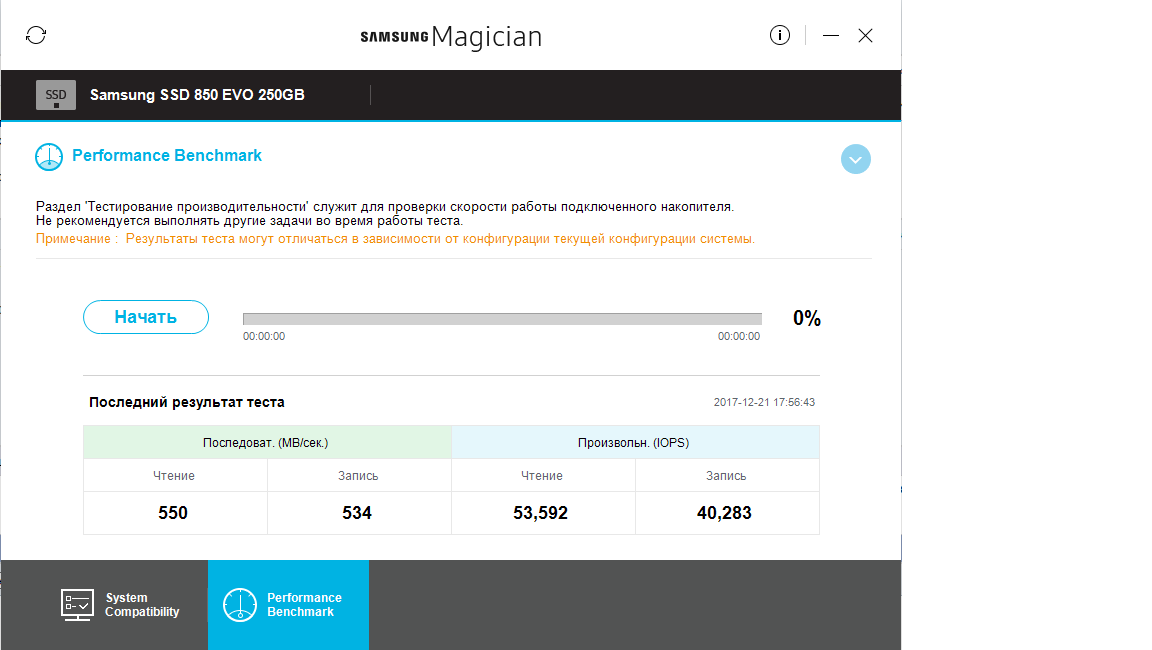Select the Samsung SSD 850 EVO 250GB drive name
Viewport: 1152px width, 650px height.
197,96
